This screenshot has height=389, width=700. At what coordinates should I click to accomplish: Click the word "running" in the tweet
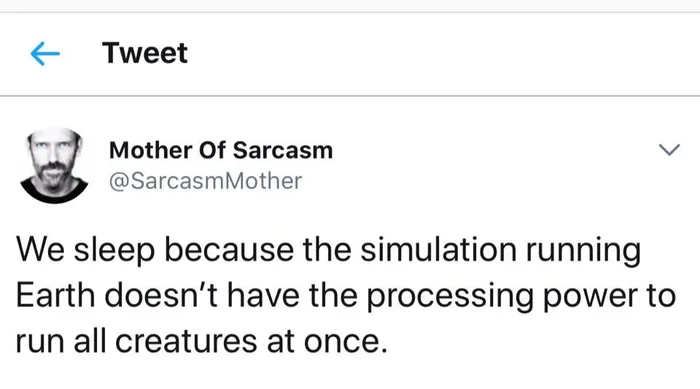[583, 251]
